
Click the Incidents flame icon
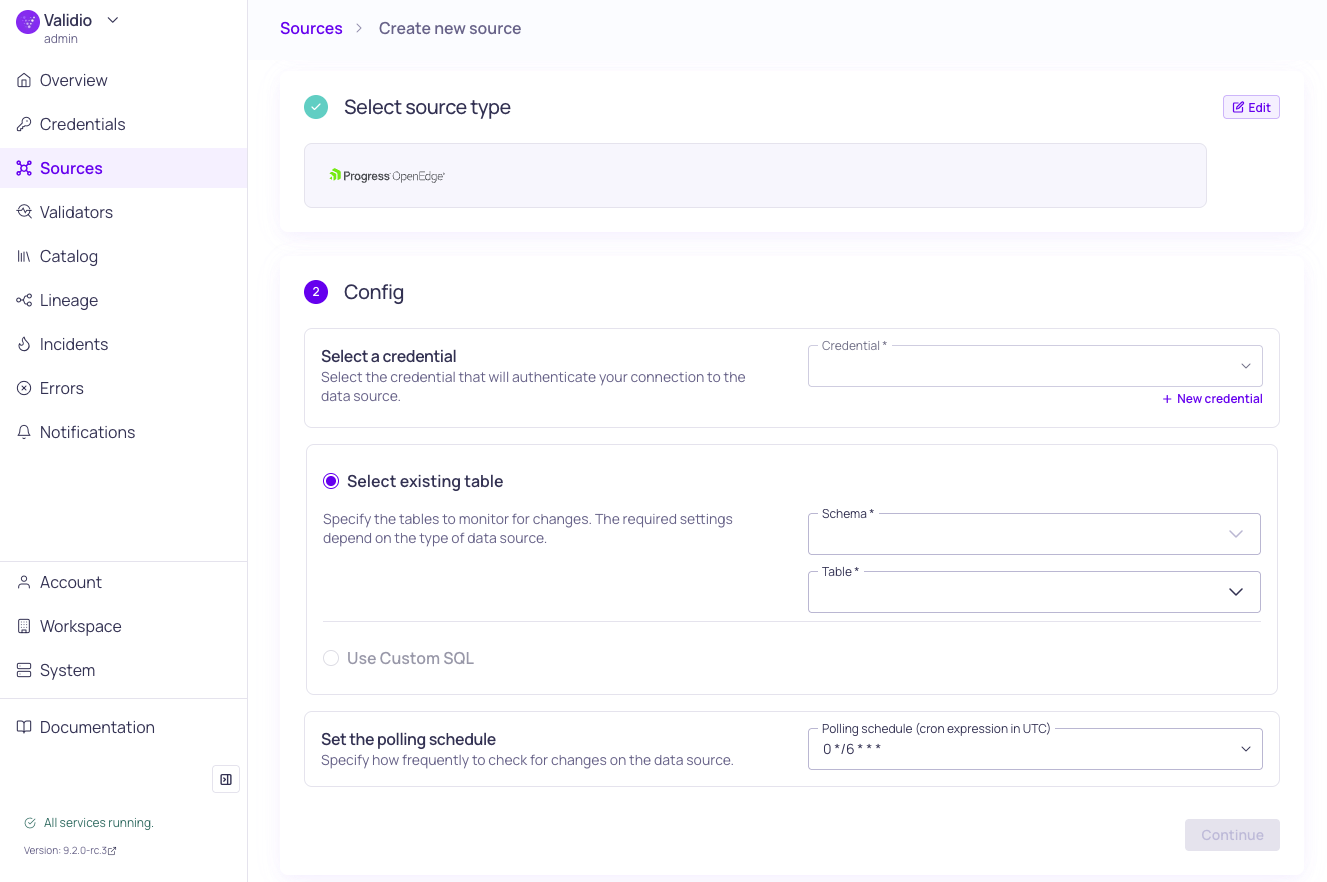click(x=24, y=344)
